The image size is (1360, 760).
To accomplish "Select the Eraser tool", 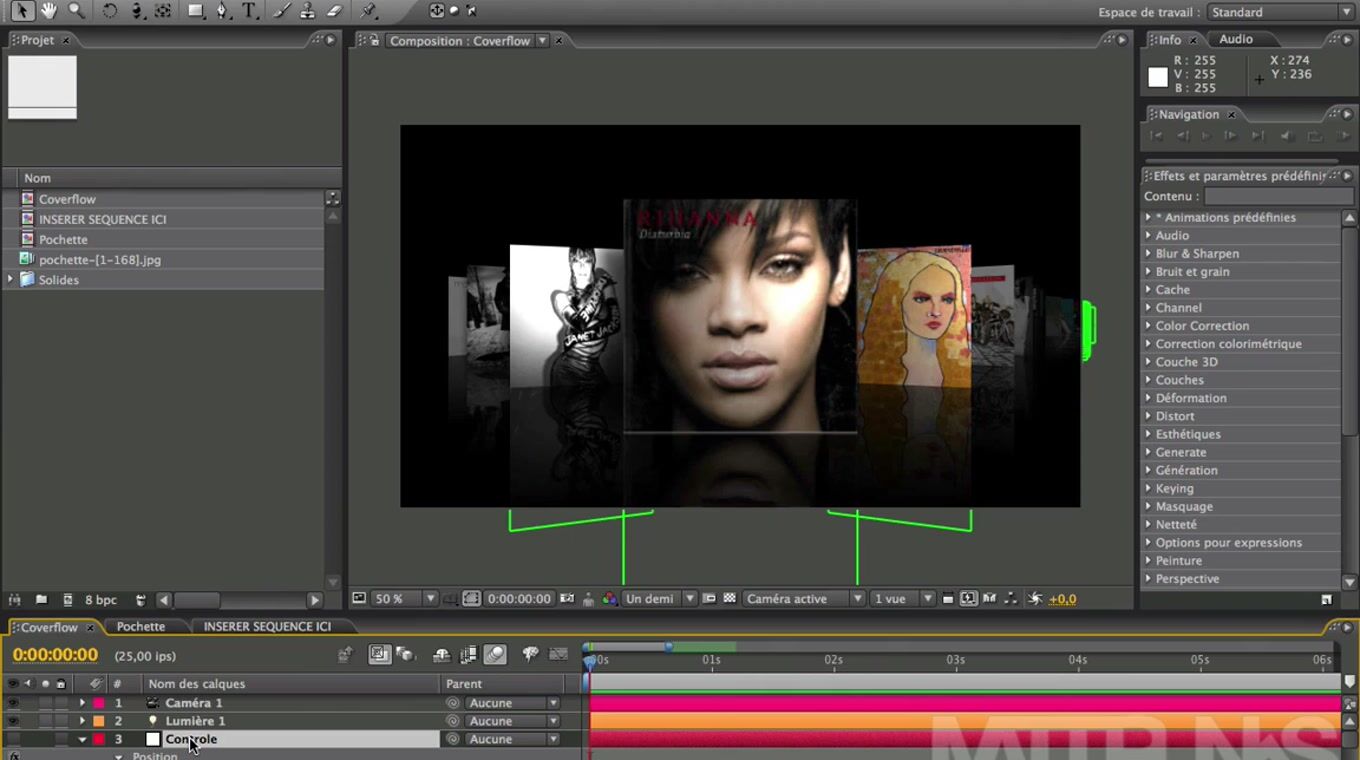I will tap(335, 11).
